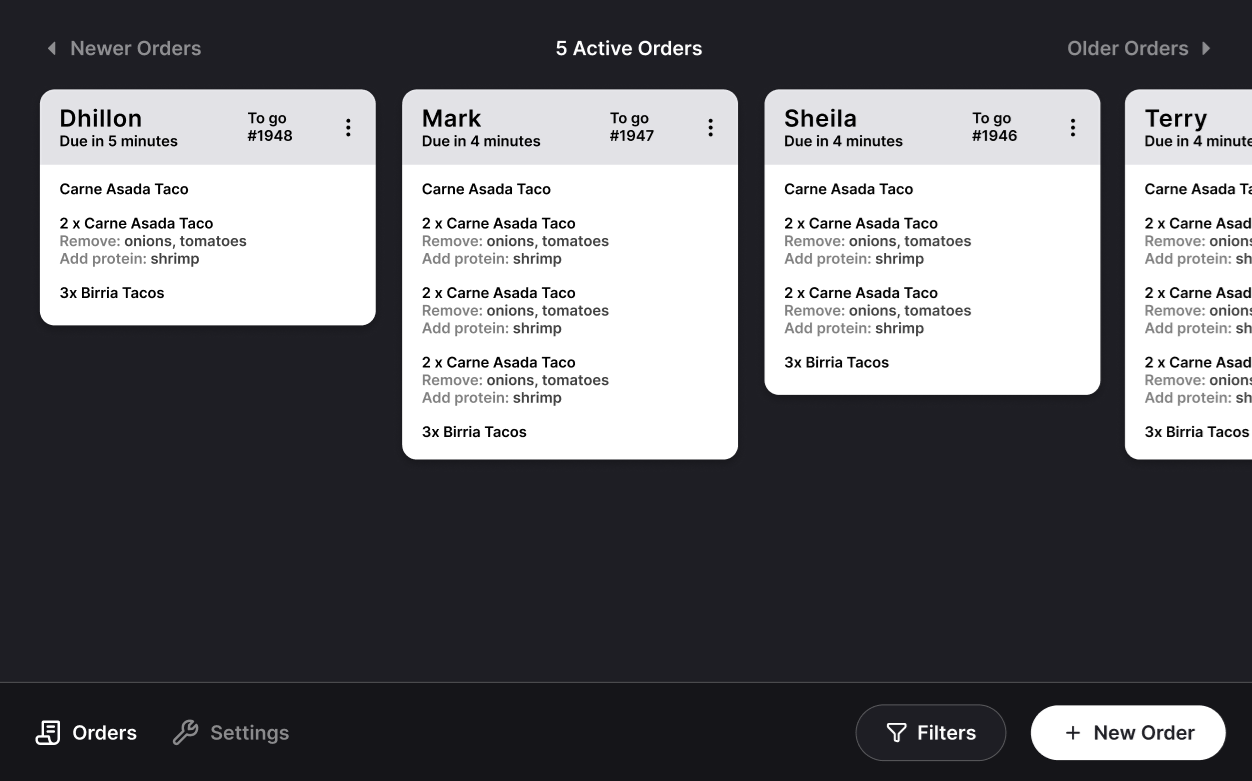Select order number #1946
Image resolution: width=1252 pixels, height=781 pixels.
[x=994, y=136]
